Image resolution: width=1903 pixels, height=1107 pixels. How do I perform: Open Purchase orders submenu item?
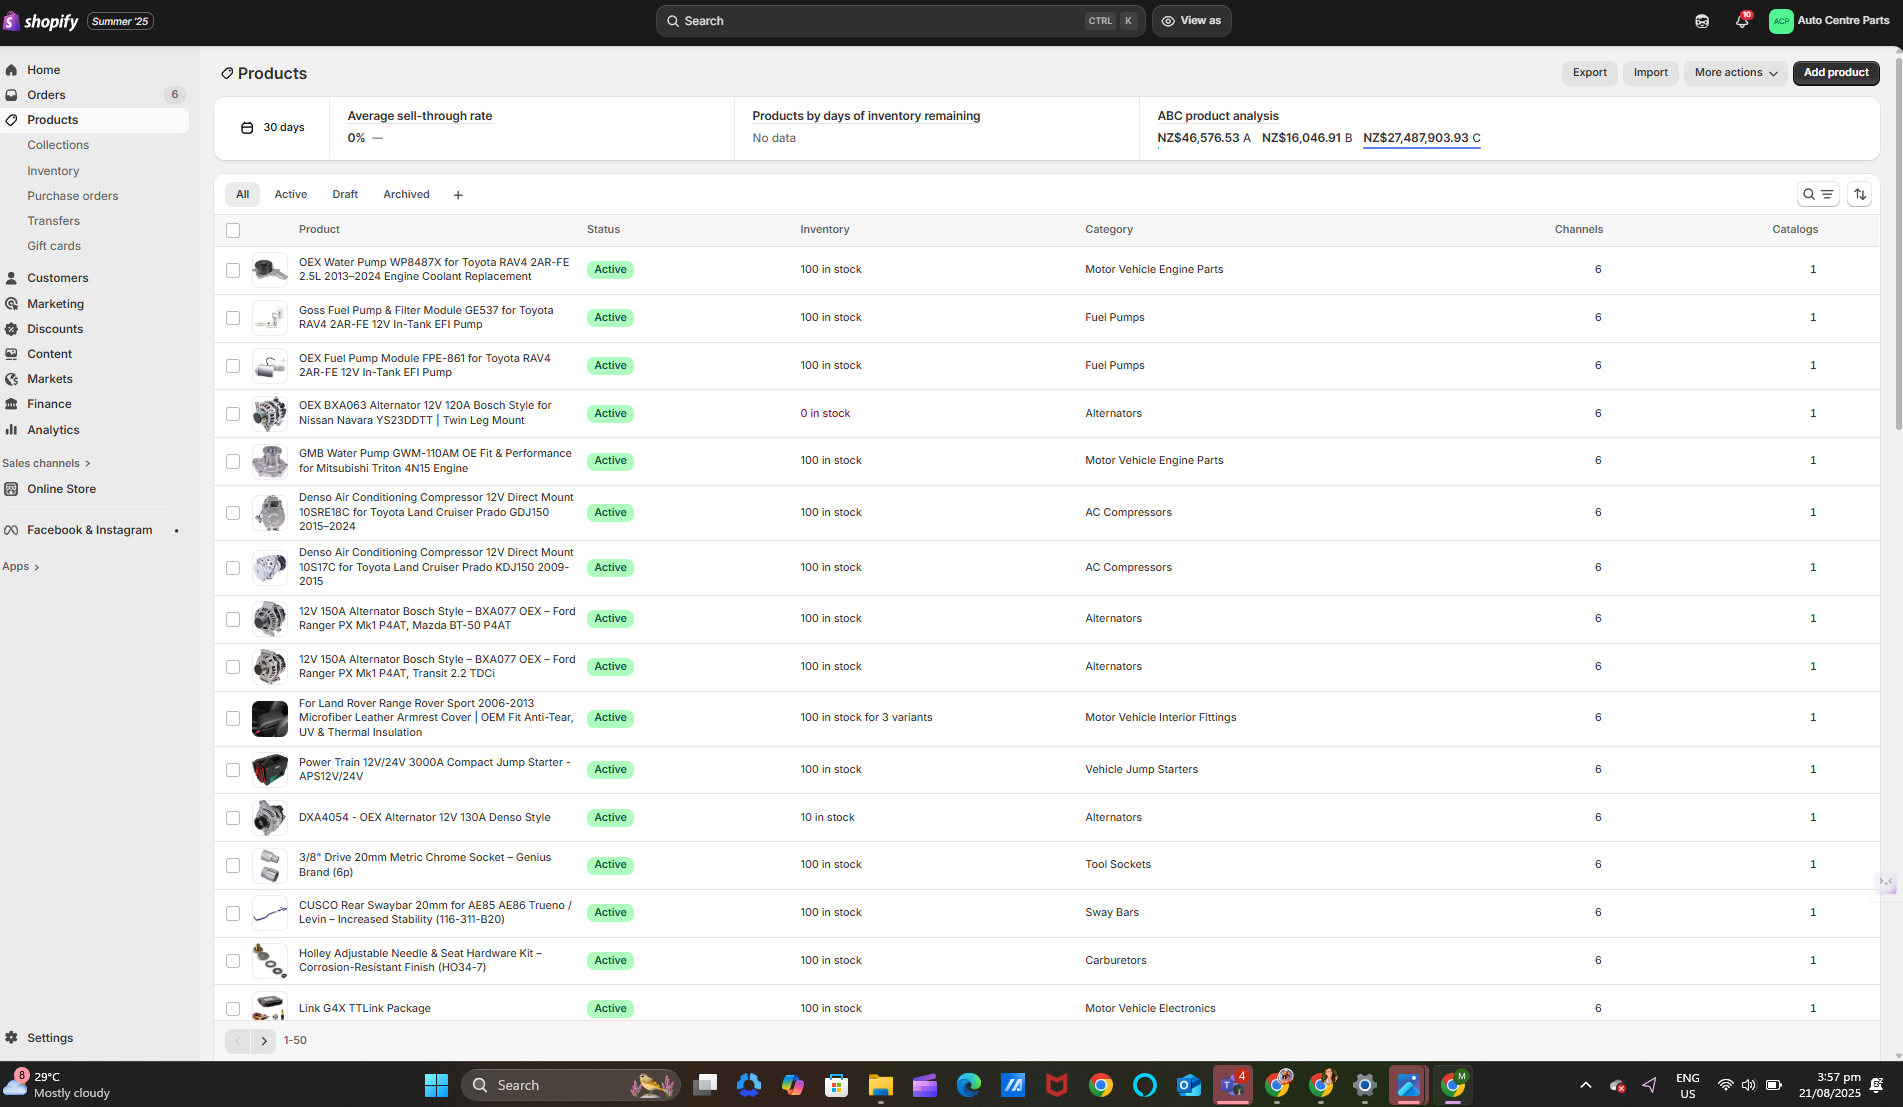[72, 196]
